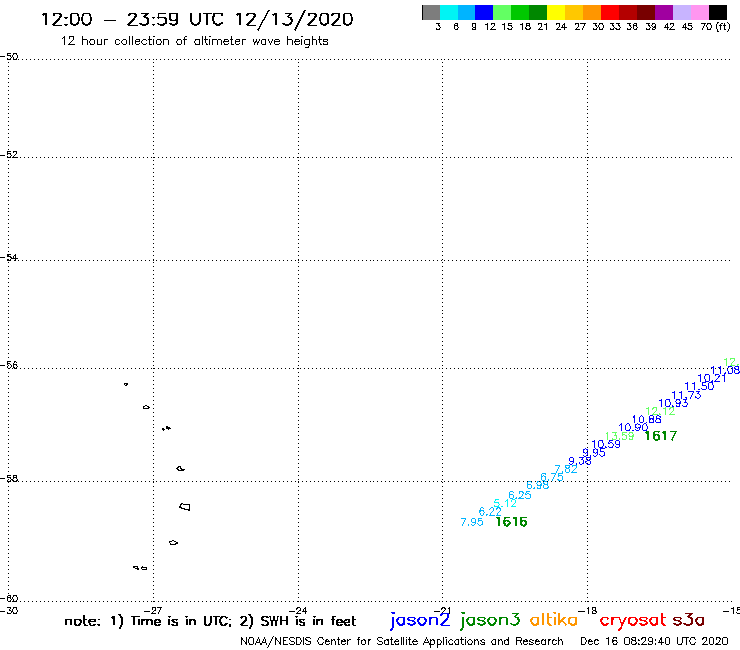Select the wave height reading 7.82
The height and width of the screenshot is (650, 740).
(566, 469)
